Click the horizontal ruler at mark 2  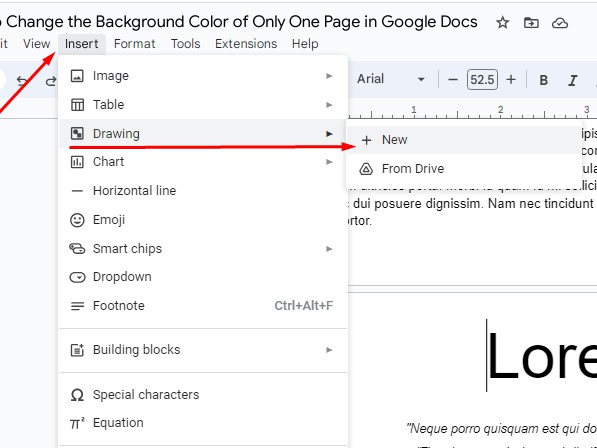click(x=500, y=110)
